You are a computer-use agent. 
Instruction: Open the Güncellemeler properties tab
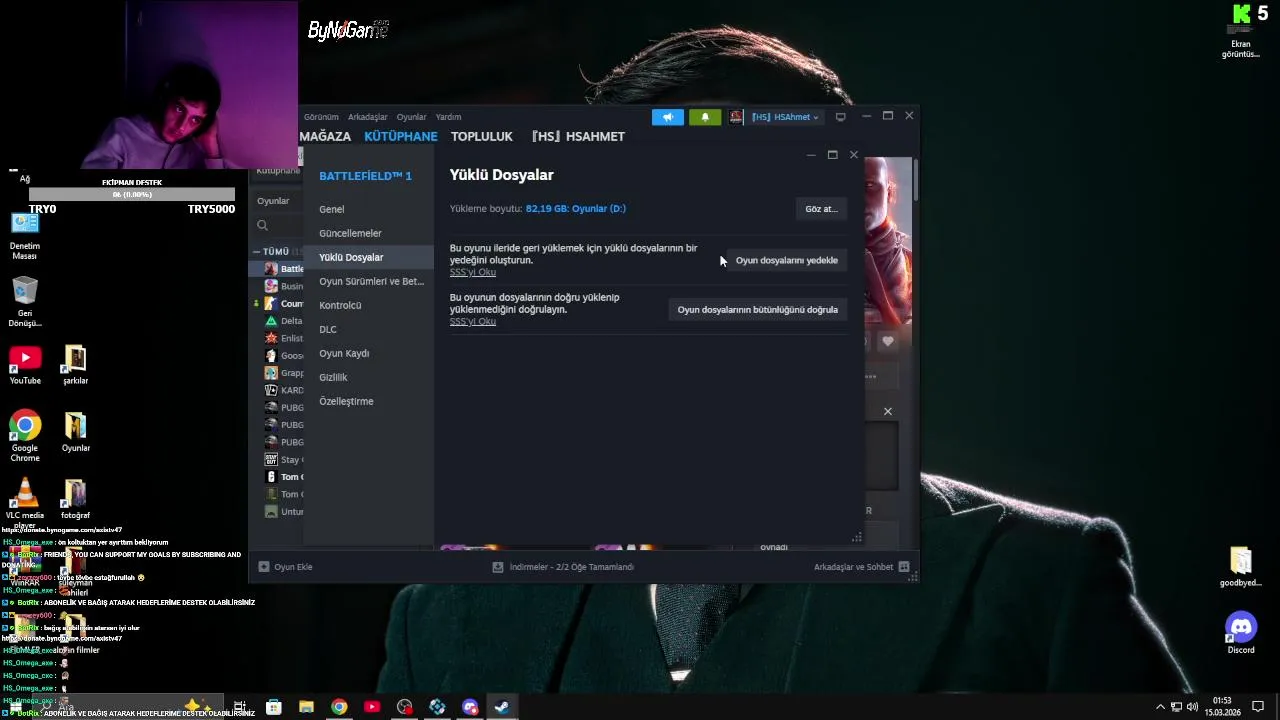pos(368,233)
